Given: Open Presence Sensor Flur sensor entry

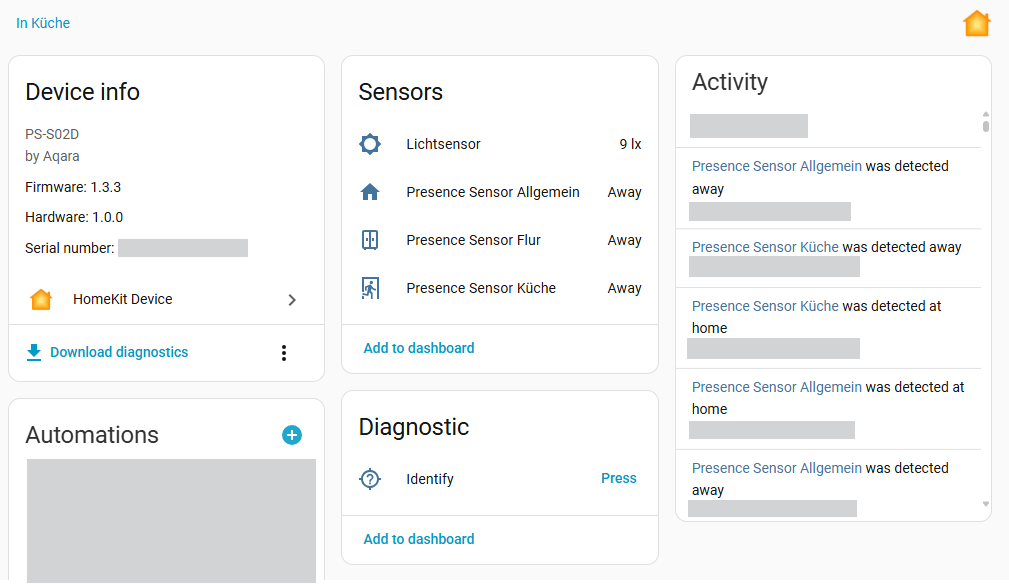Looking at the screenshot, I should 500,240.
